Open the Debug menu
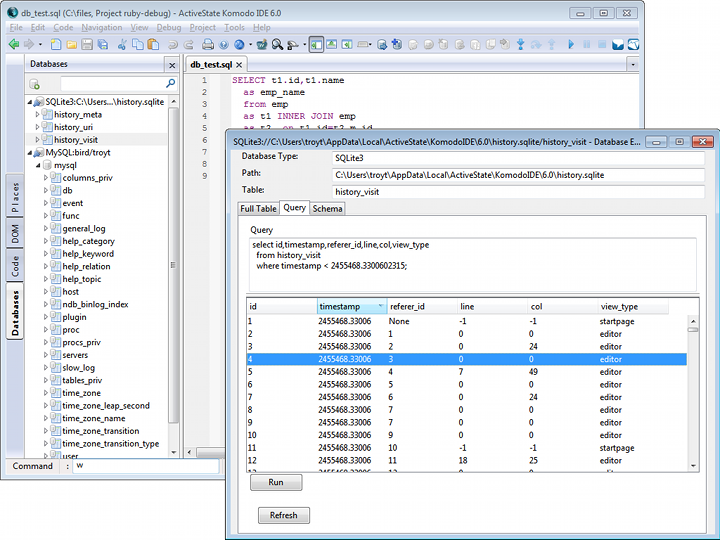The width and height of the screenshot is (720, 540). tap(169, 28)
